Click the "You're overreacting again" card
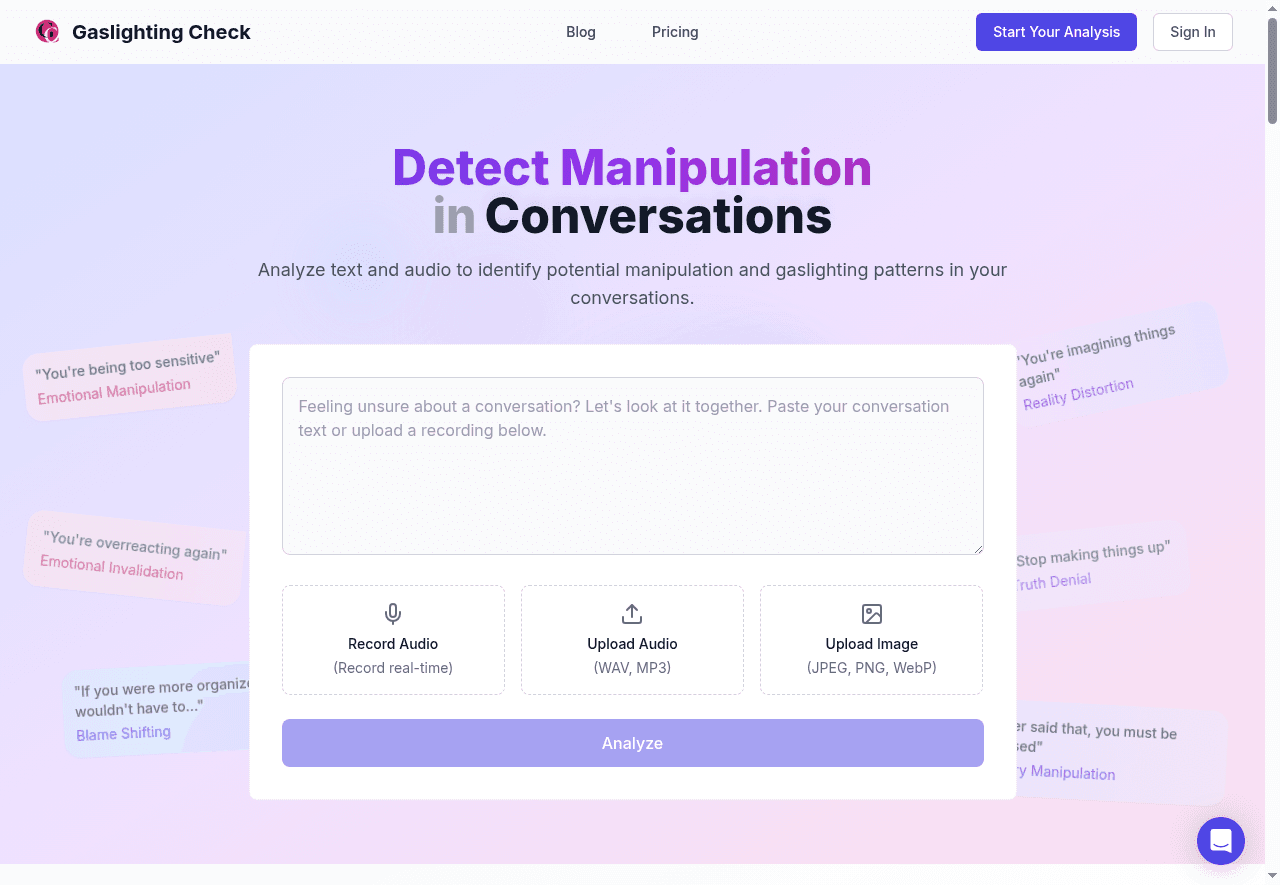 pyautogui.click(x=133, y=557)
